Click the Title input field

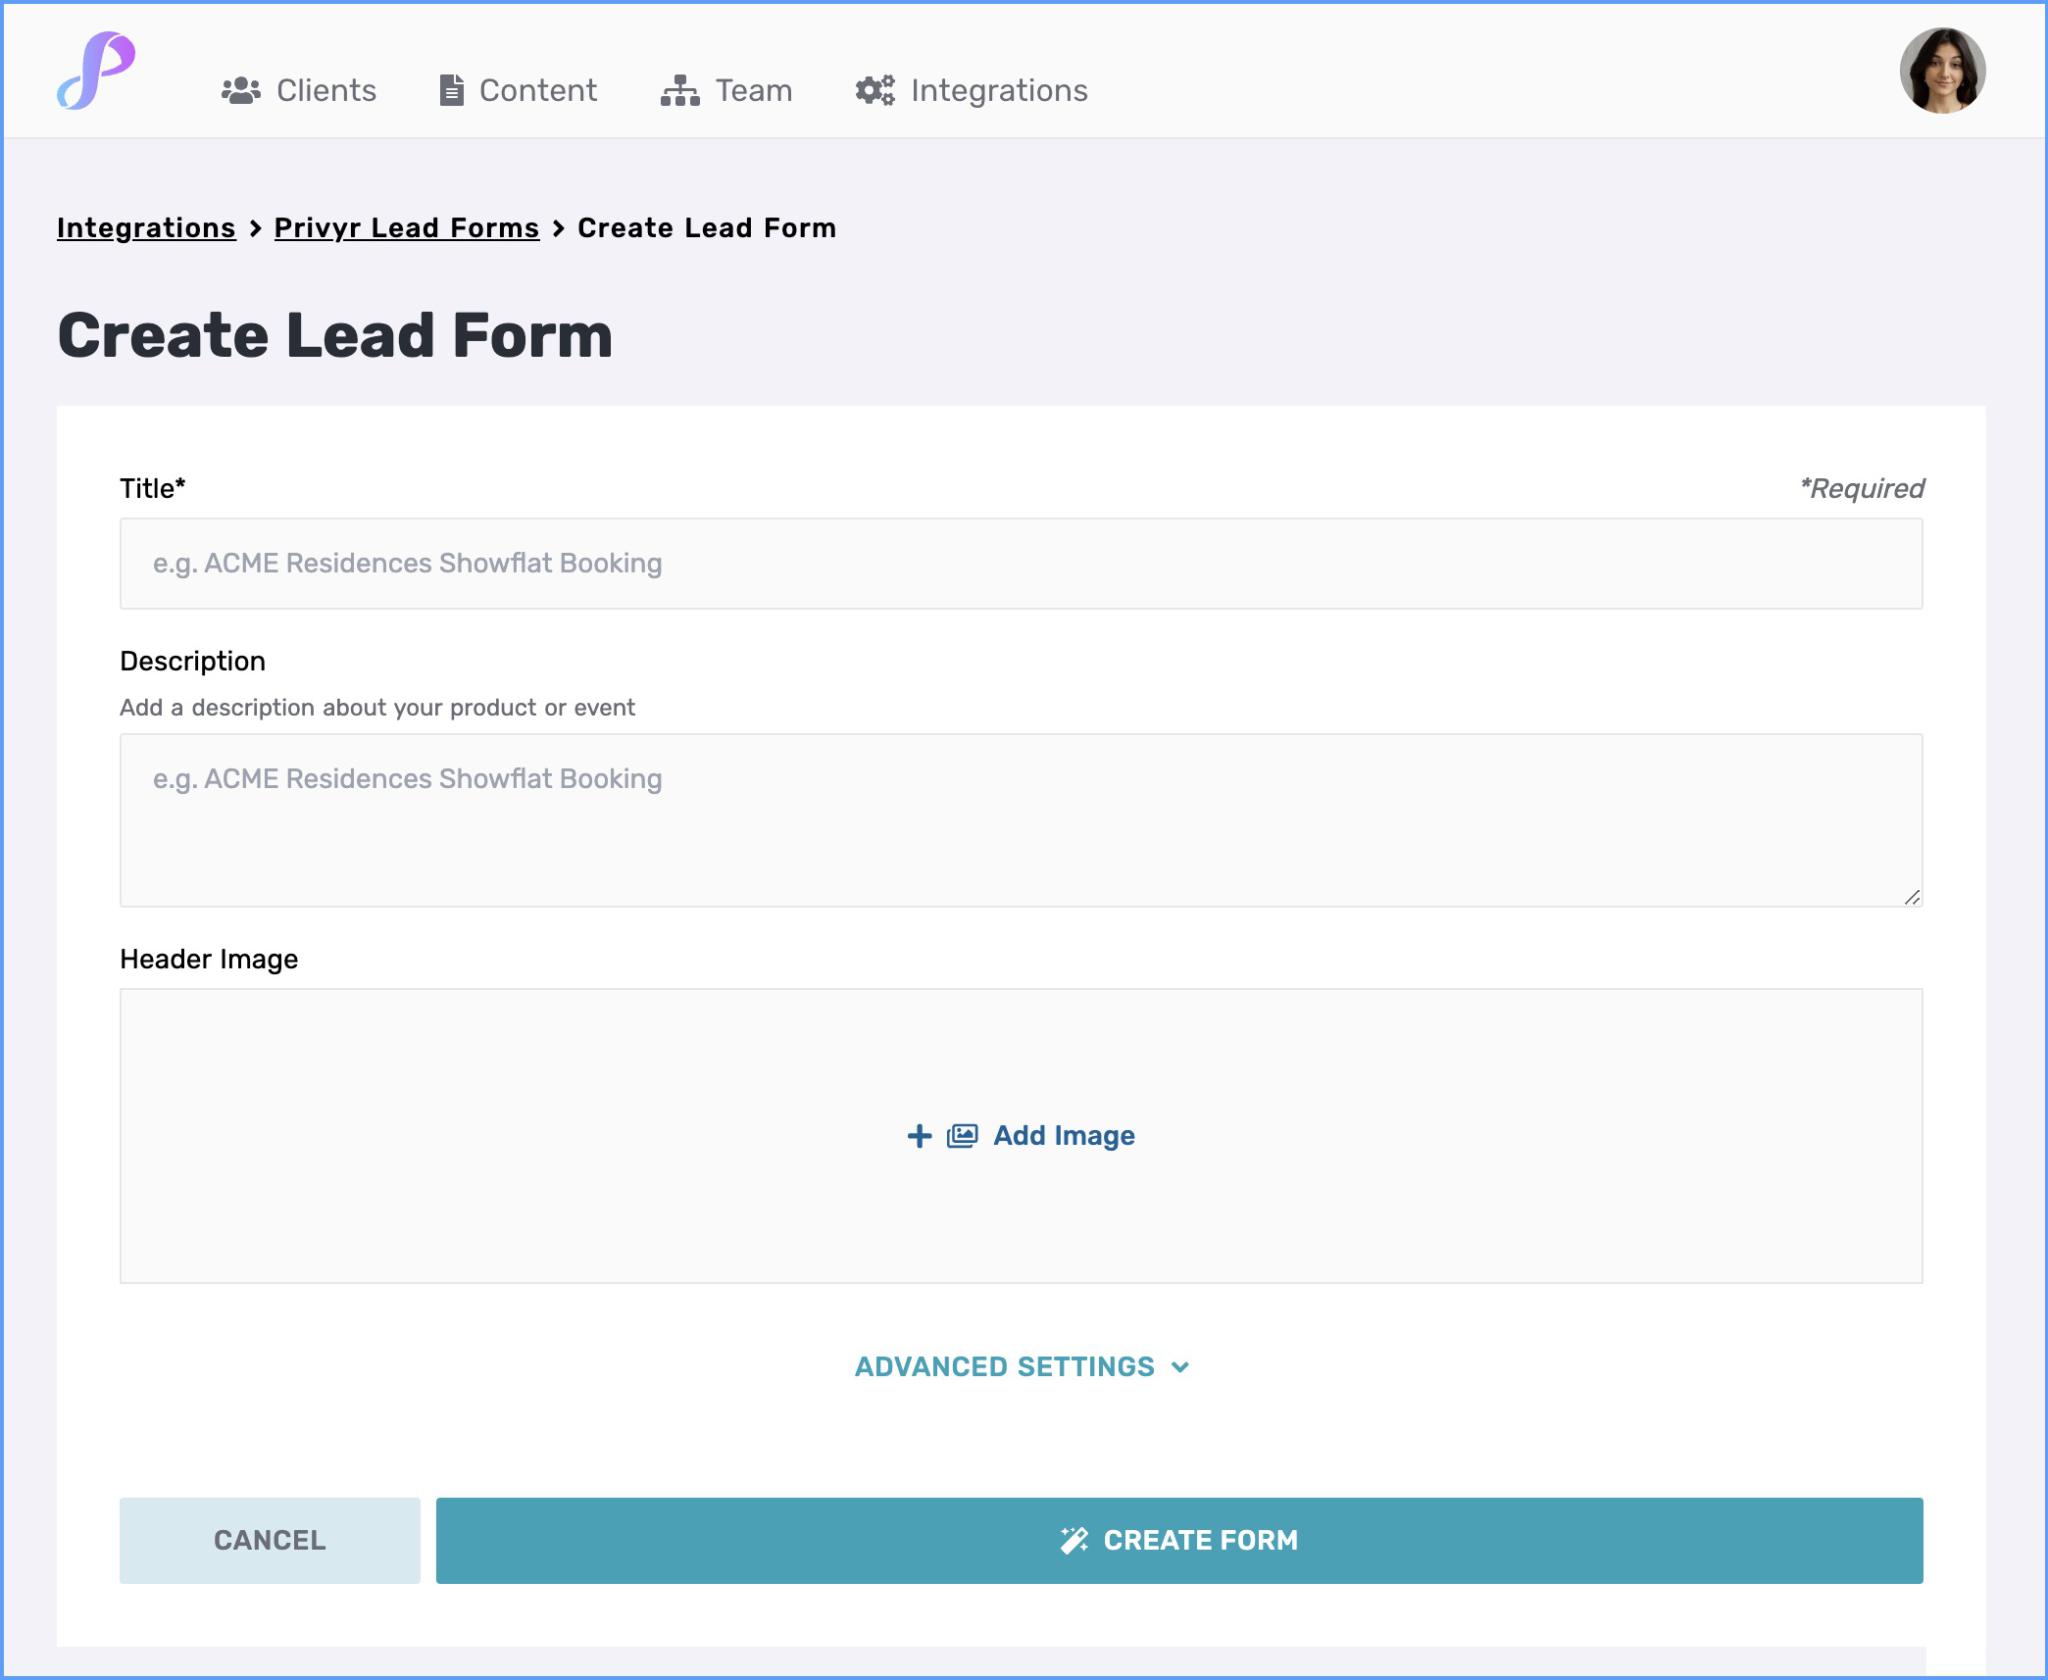pyautogui.click(x=1020, y=562)
